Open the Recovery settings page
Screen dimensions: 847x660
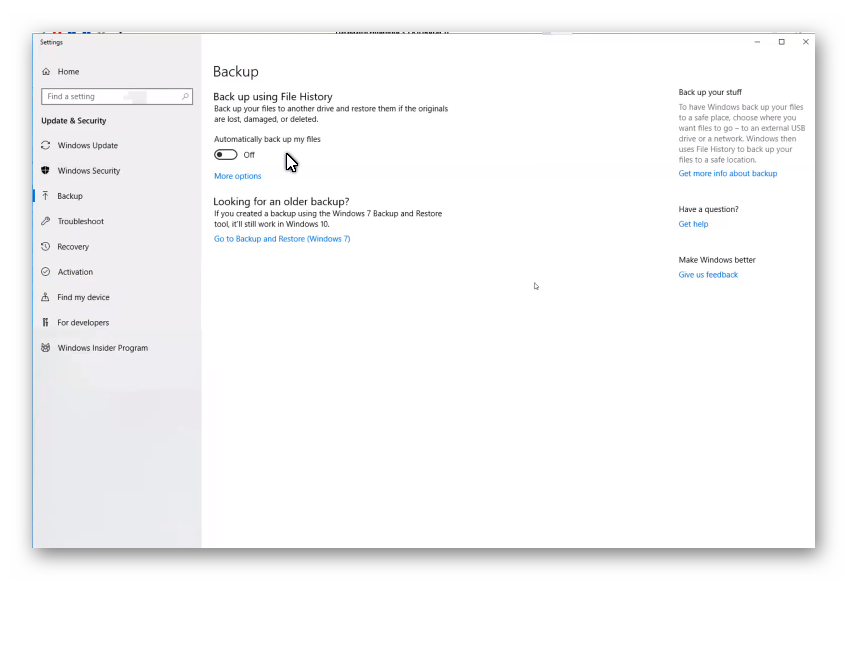pyautogui.click(x=73, y=246)
